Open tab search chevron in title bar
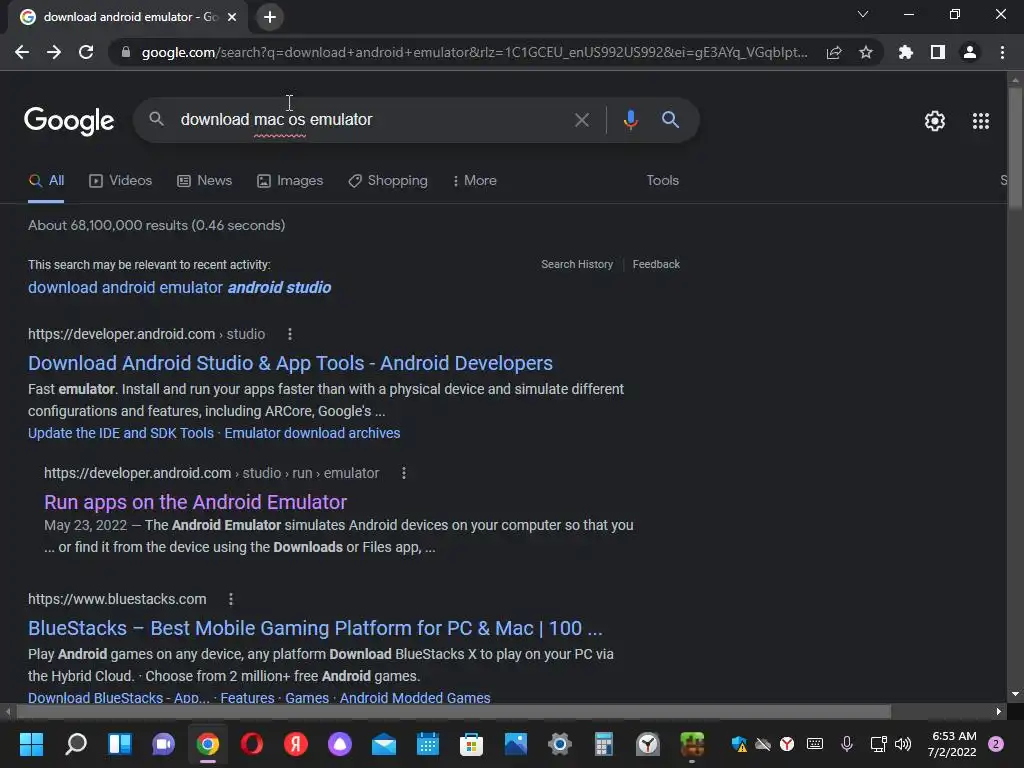Viewport: 1024px width, 768px height. pos(863,14)
